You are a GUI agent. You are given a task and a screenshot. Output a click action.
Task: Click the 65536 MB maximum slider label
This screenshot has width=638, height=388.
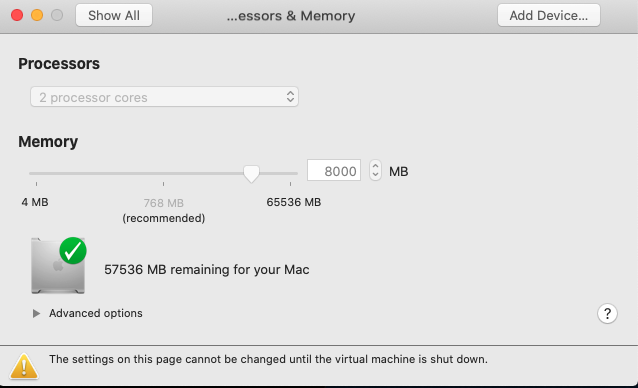click(x=294, y=202)
